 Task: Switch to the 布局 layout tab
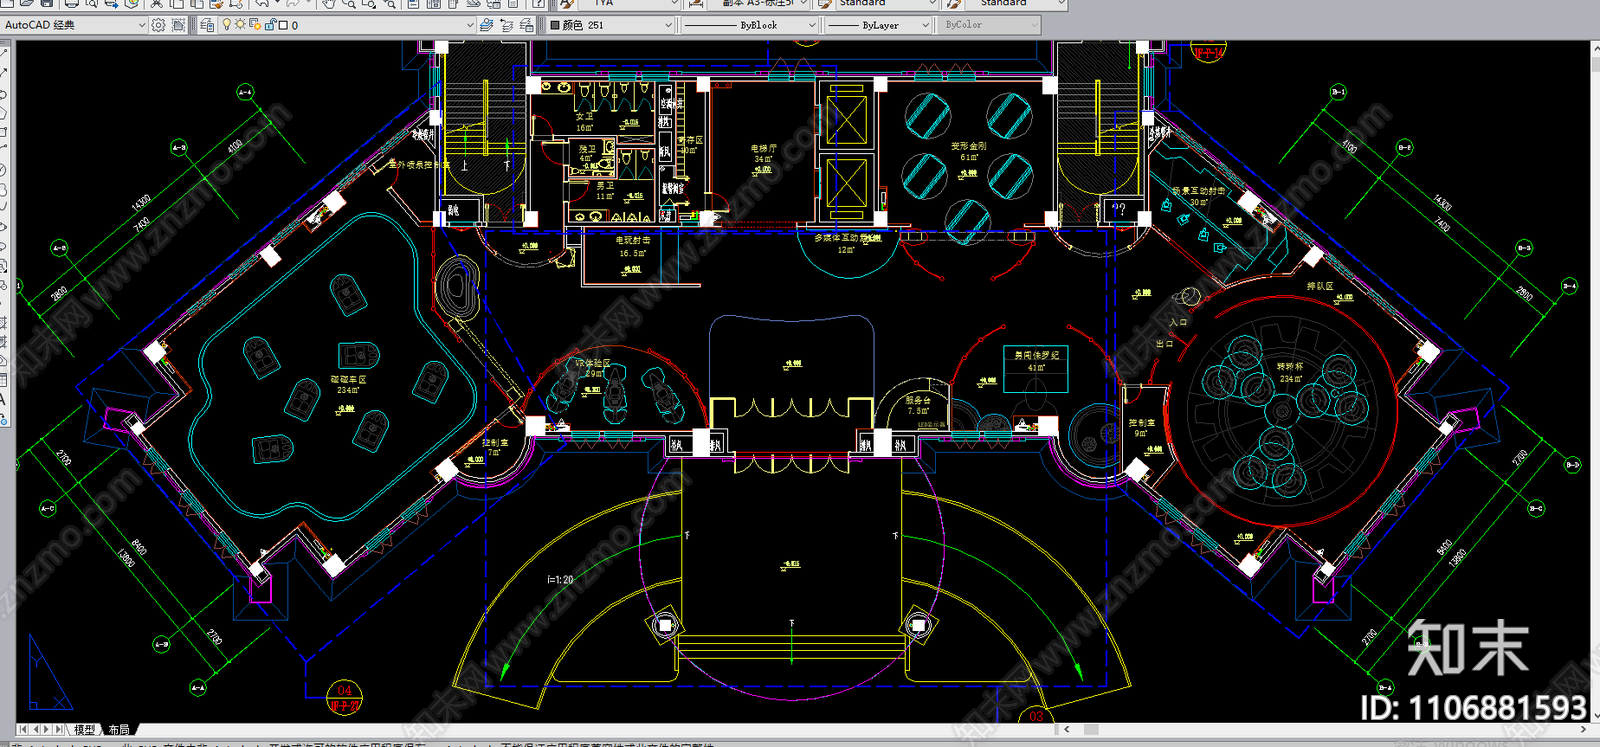[x=119, y=730]
